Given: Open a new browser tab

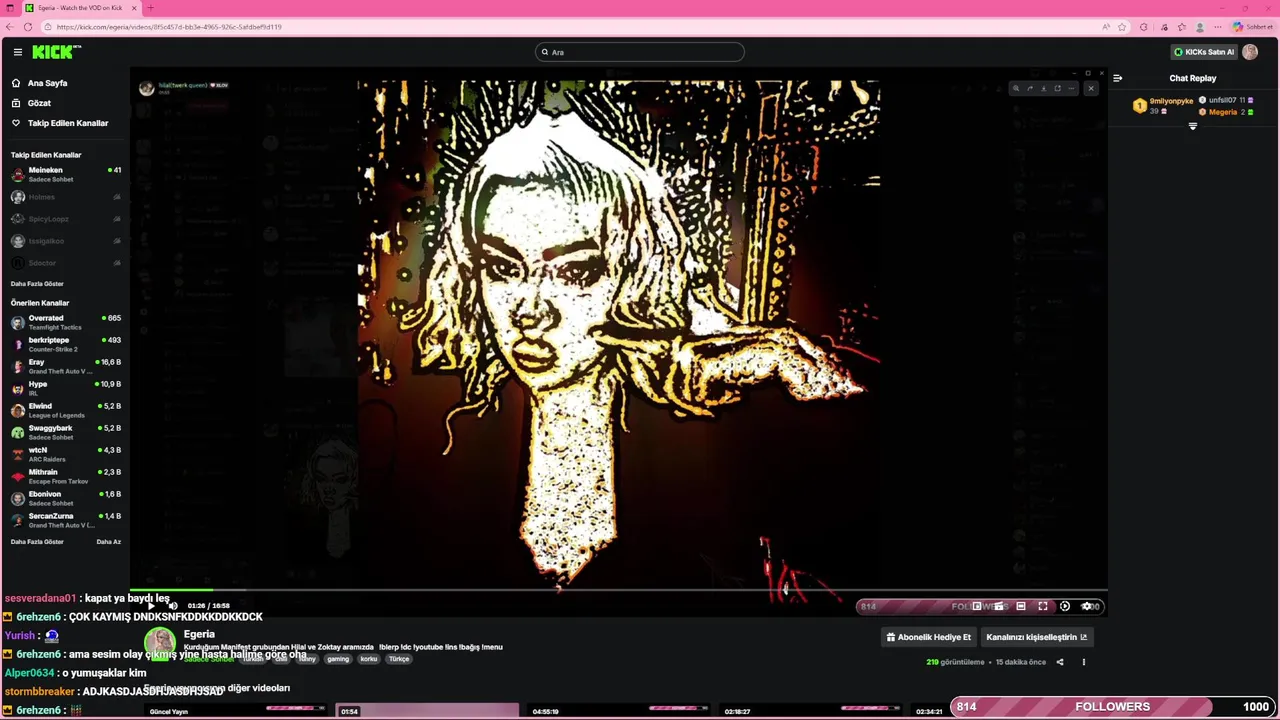Looking at the screenshot, I should (x=150, y=8).
